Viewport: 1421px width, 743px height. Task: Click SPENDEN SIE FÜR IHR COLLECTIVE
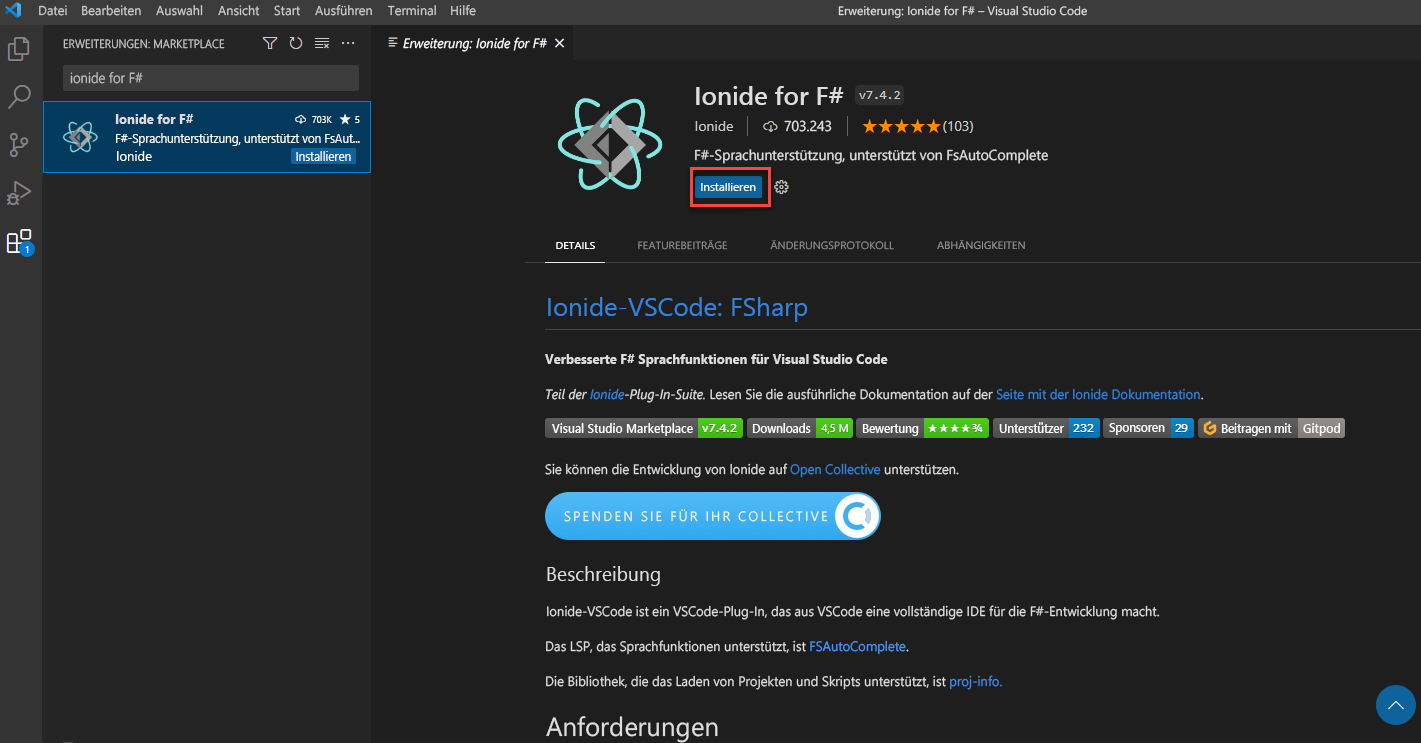[x=712, y=515]
